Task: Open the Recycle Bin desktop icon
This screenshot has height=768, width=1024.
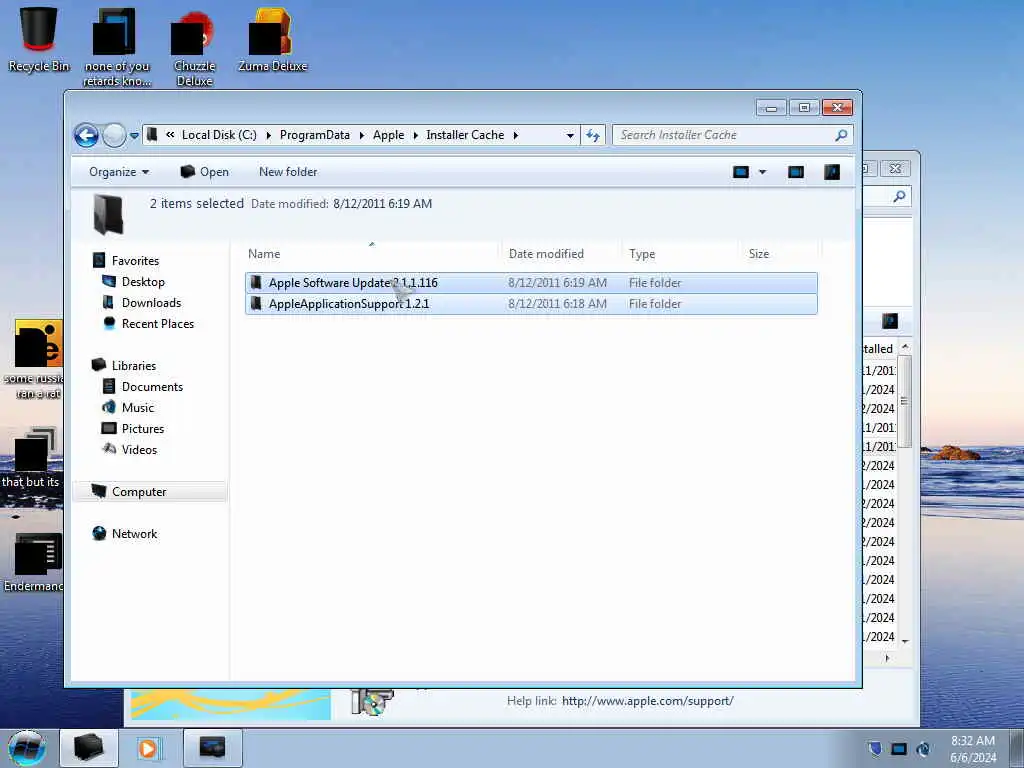Action: 39,37
